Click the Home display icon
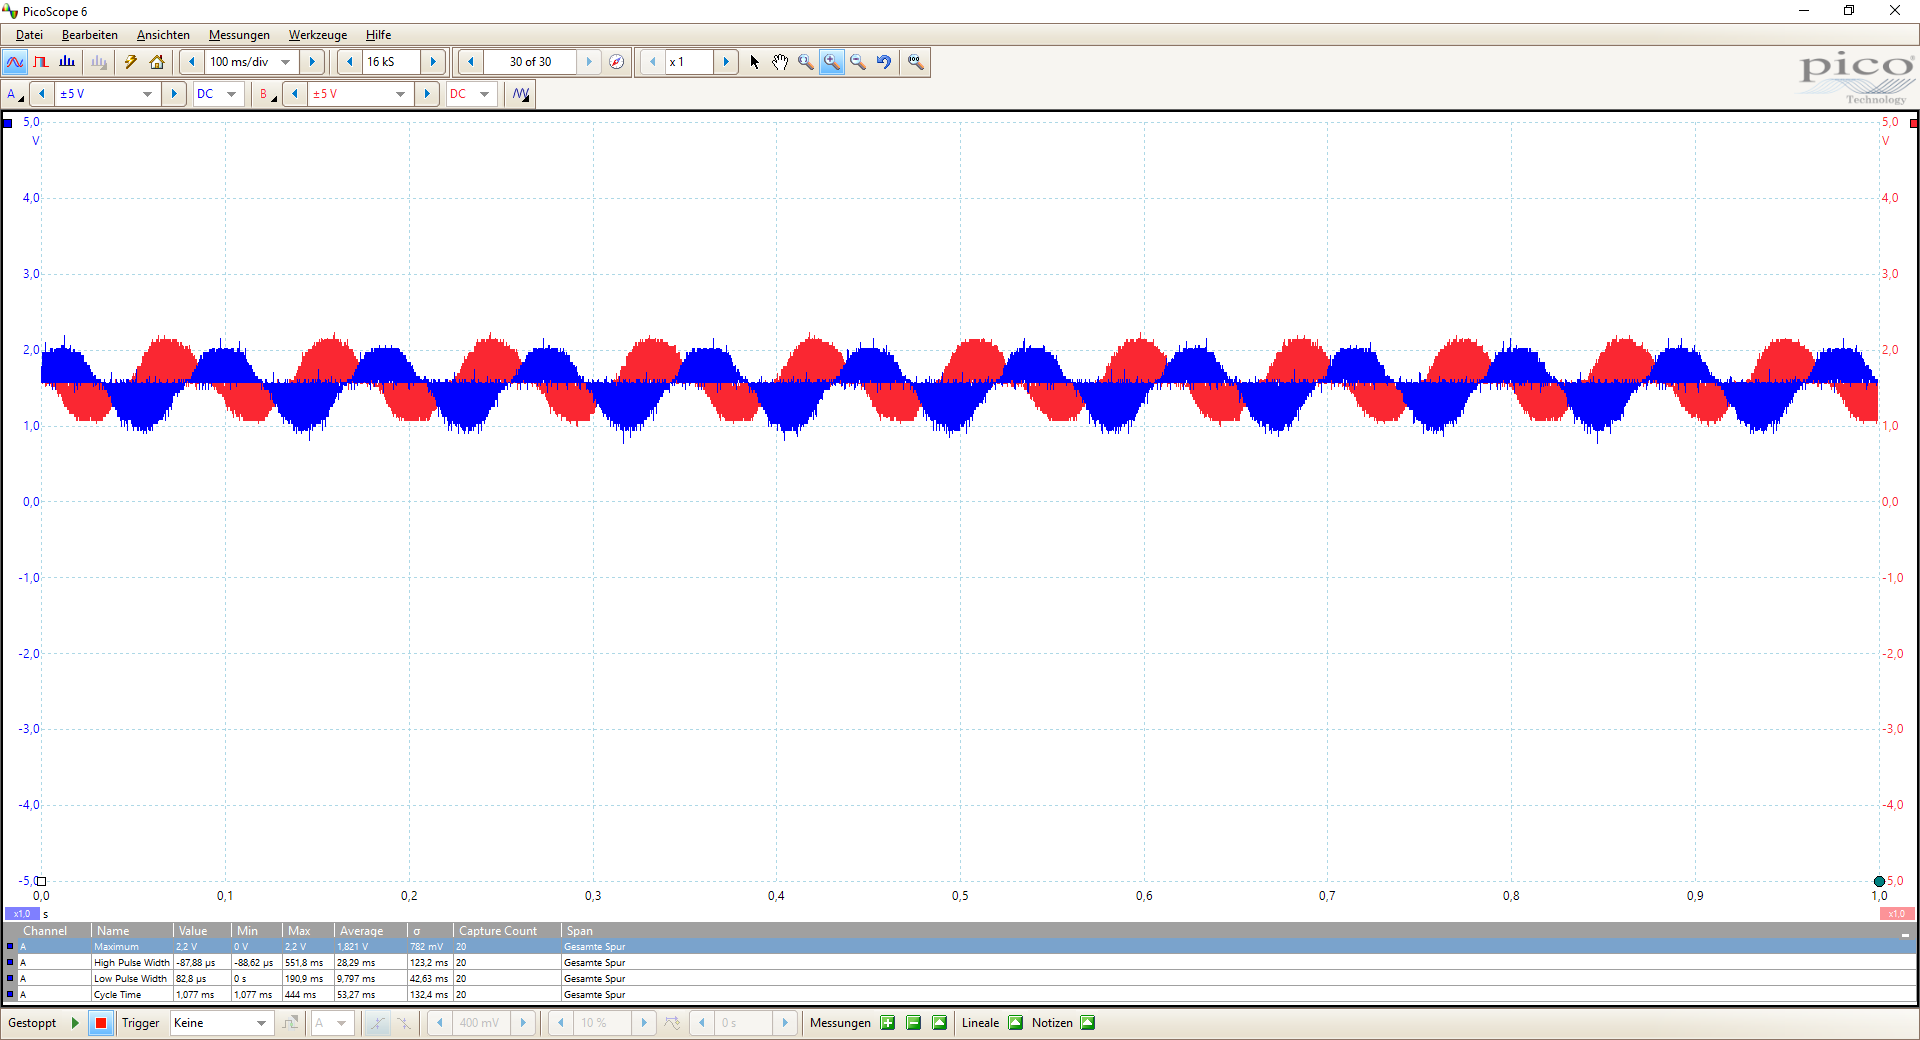Screen dimensions: 1920x1040 pos(157,62)
